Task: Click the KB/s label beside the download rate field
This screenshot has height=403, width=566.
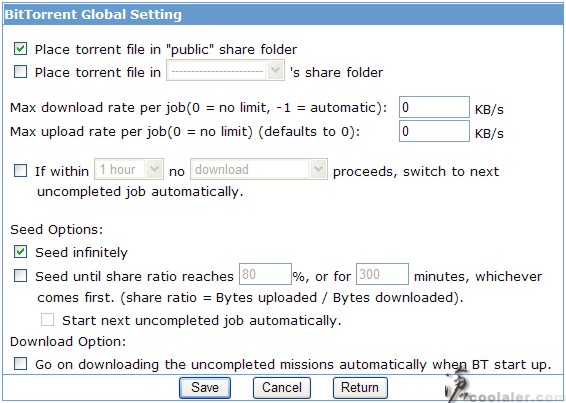Action: tap(489, 109)
